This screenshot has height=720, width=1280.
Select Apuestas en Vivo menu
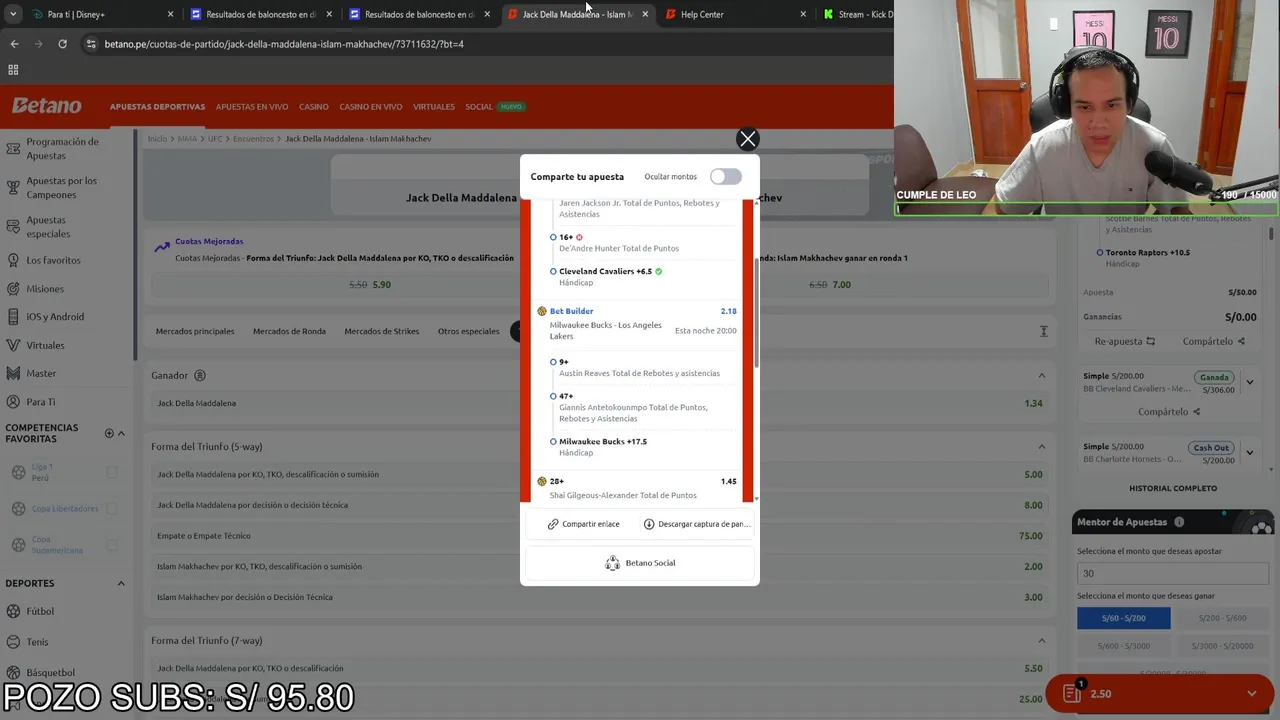click(252, 107)
